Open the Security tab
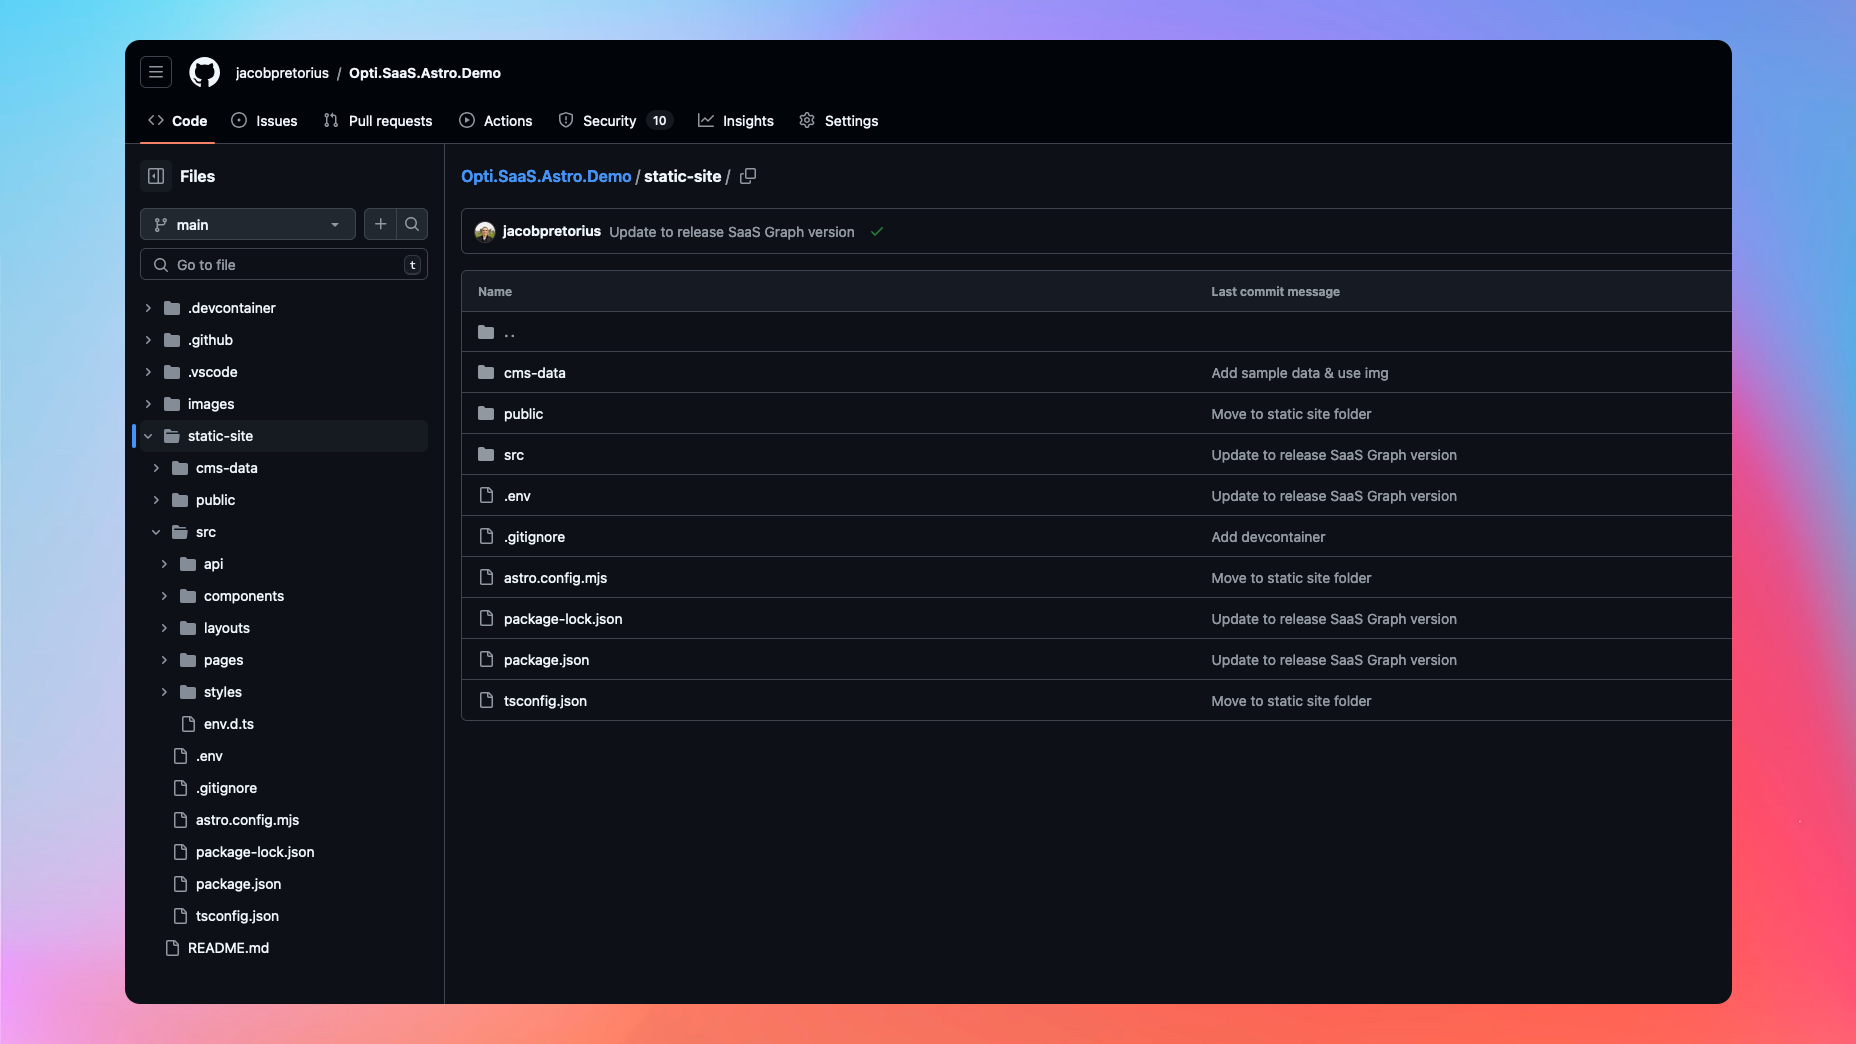Screen dimensions: 1856x1044 coord(615,120)
